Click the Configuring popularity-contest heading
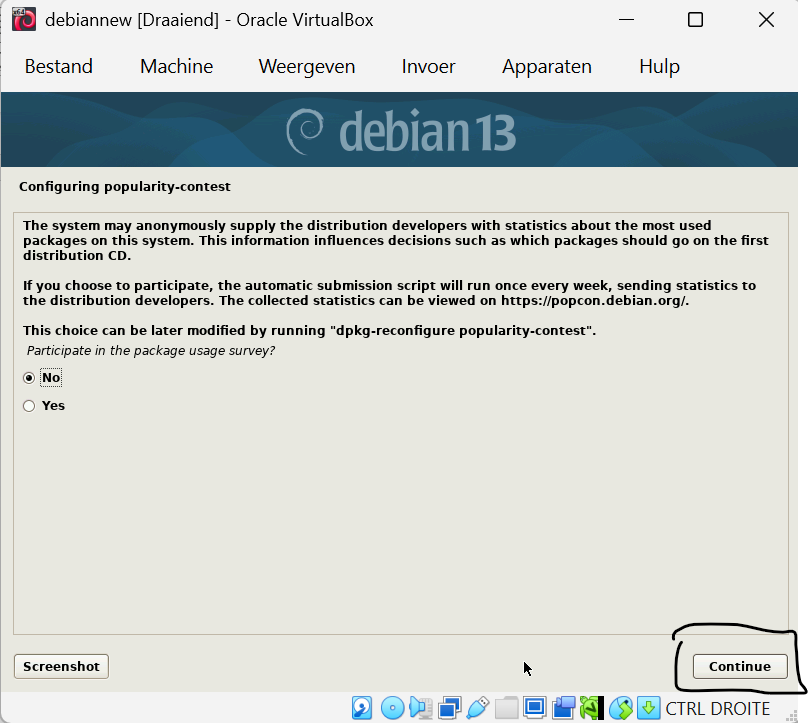The width and height of the screenshot is (809, 723). tap(124, 186)
